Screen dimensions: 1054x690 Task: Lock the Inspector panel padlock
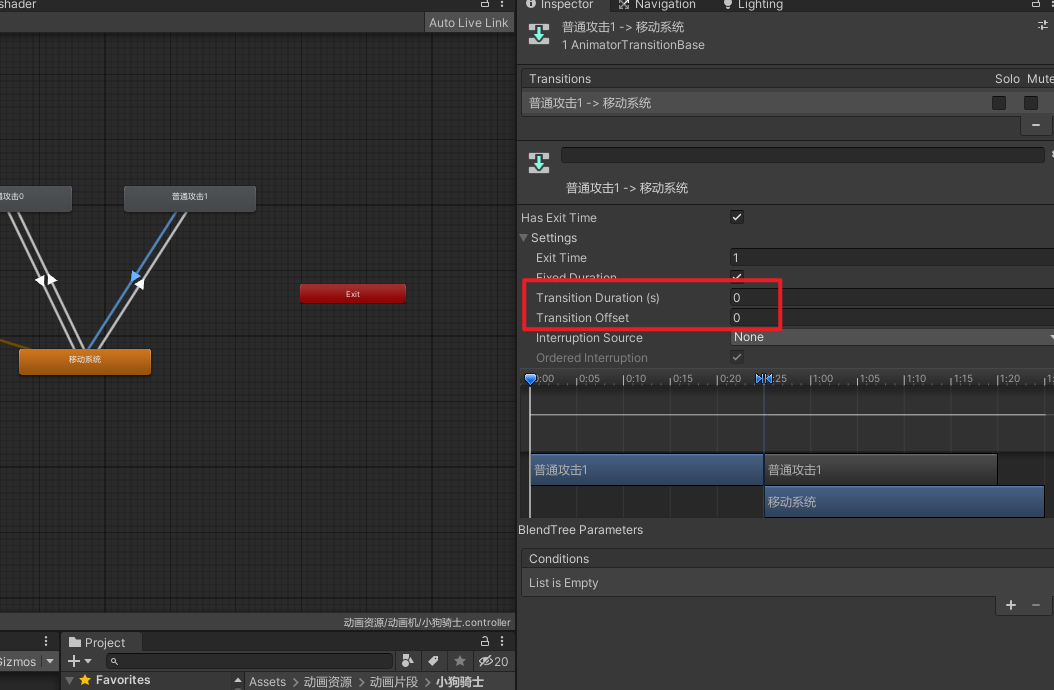[1036, 3]
